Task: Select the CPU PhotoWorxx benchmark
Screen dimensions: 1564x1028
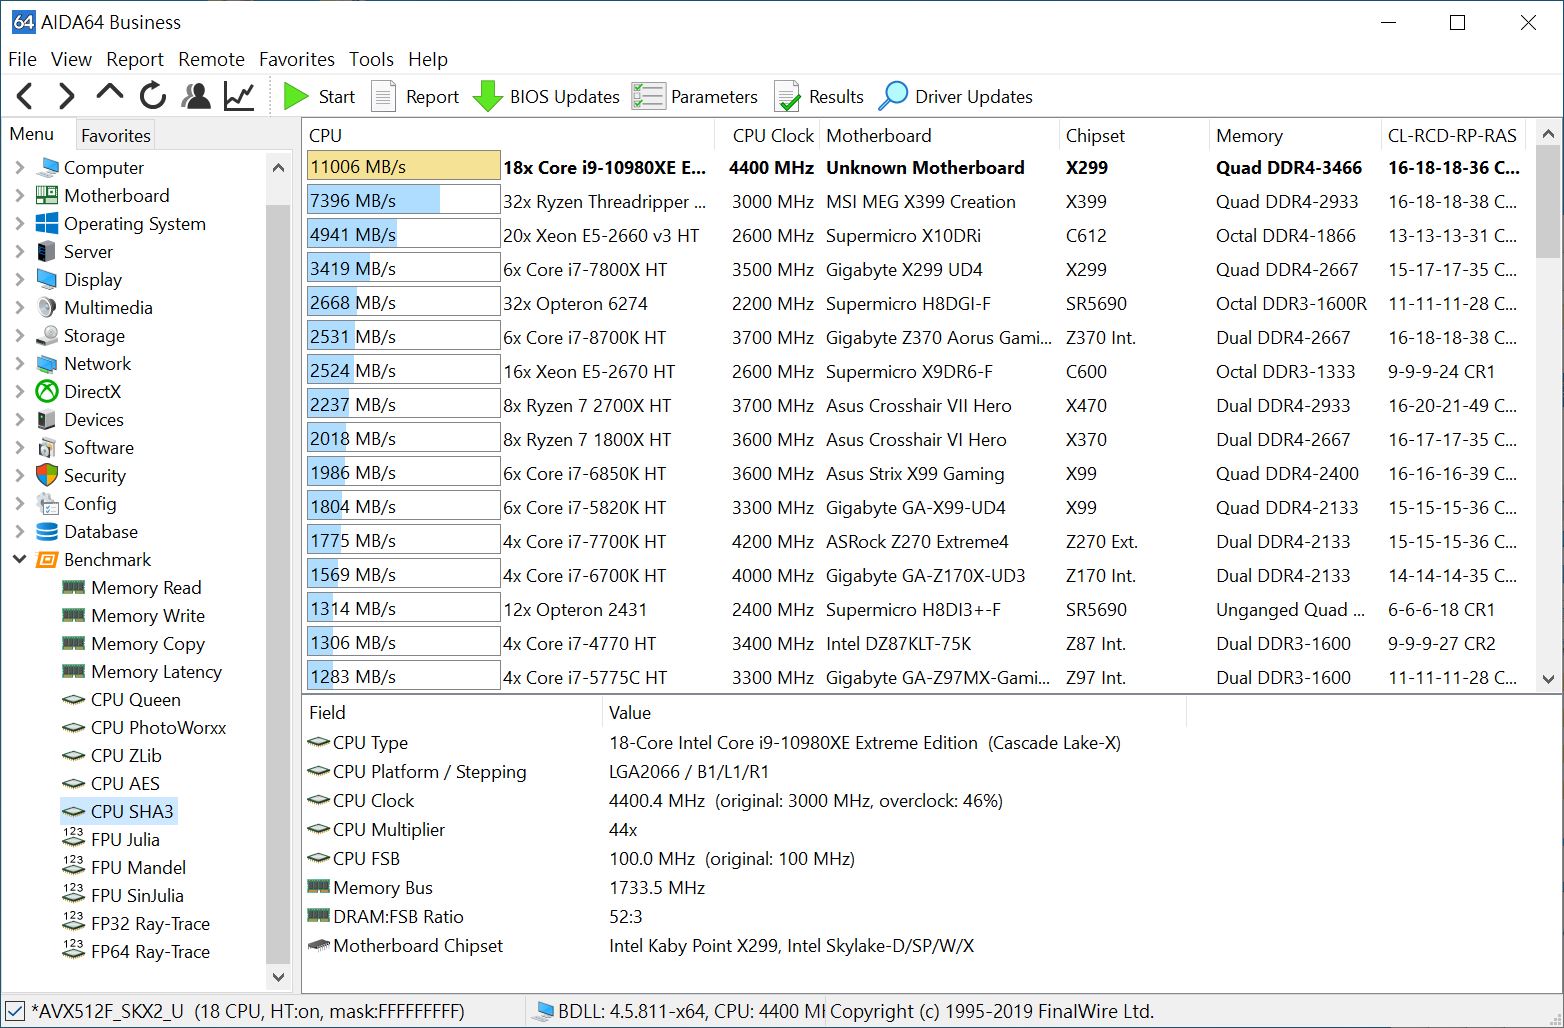Action: click(158, 728)
